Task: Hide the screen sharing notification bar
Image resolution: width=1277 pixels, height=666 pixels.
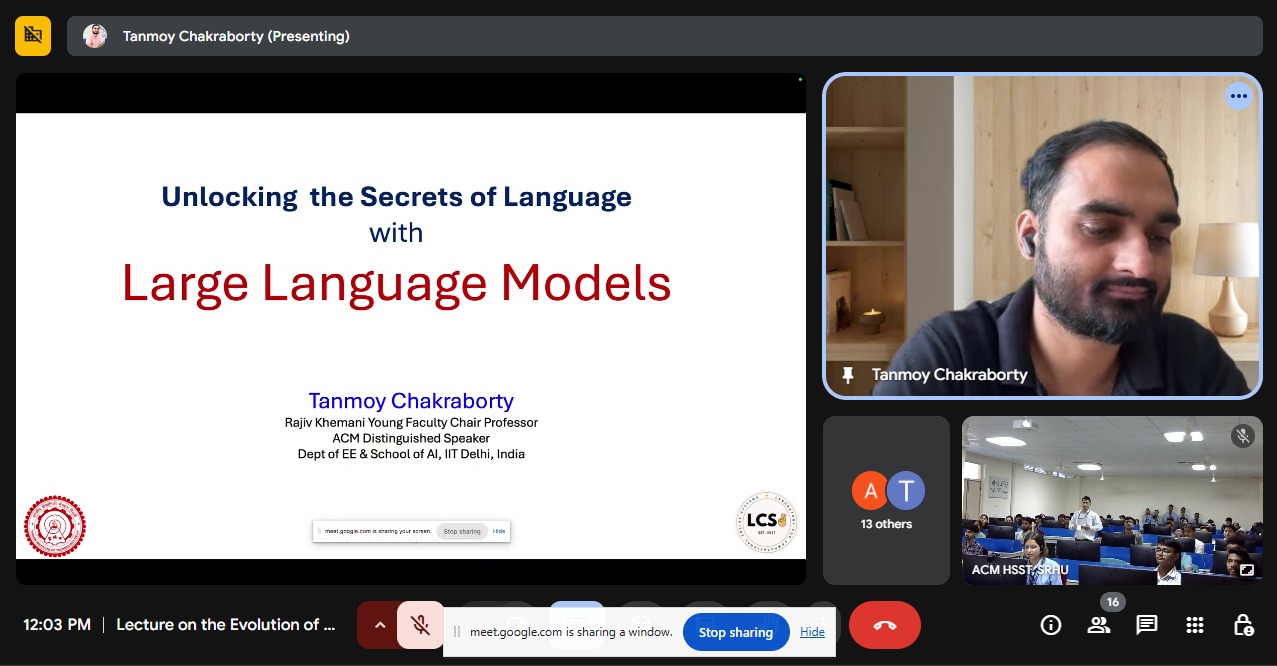Action: (812, 632)
